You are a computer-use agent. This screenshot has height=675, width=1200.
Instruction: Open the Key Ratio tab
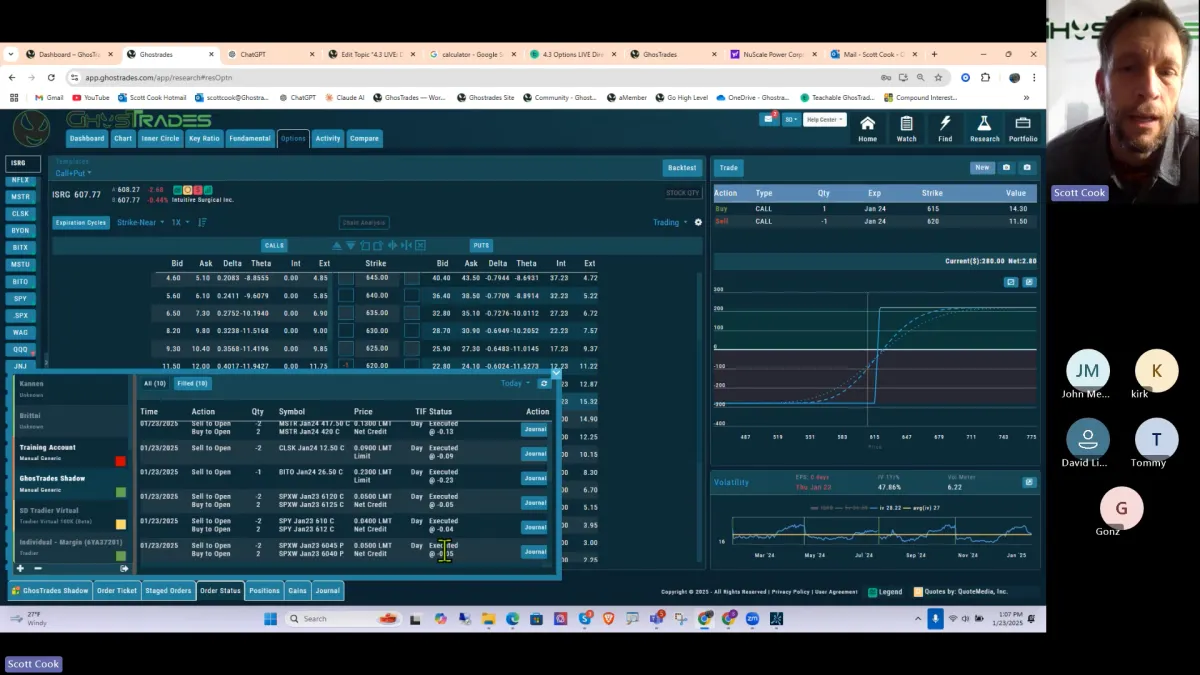204,138
